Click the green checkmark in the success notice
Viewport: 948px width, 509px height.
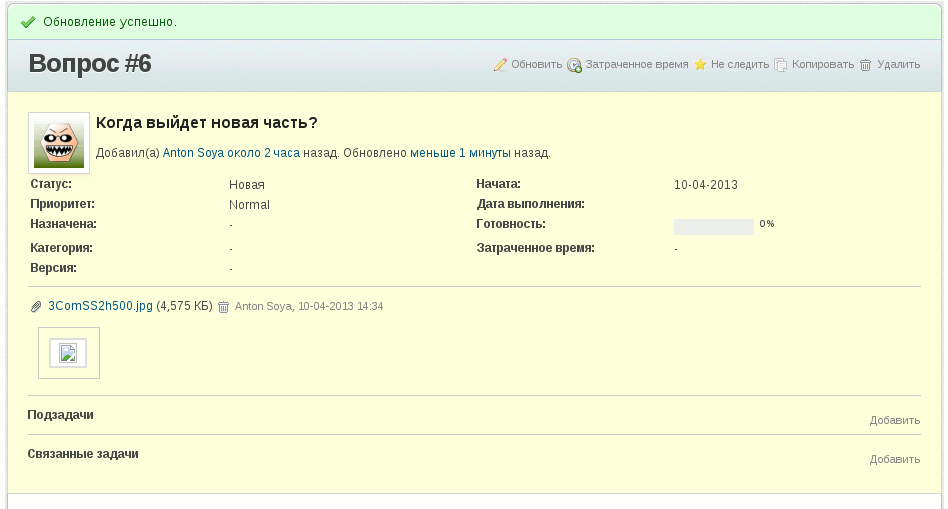pyautogui.click(x=28, y=22)
